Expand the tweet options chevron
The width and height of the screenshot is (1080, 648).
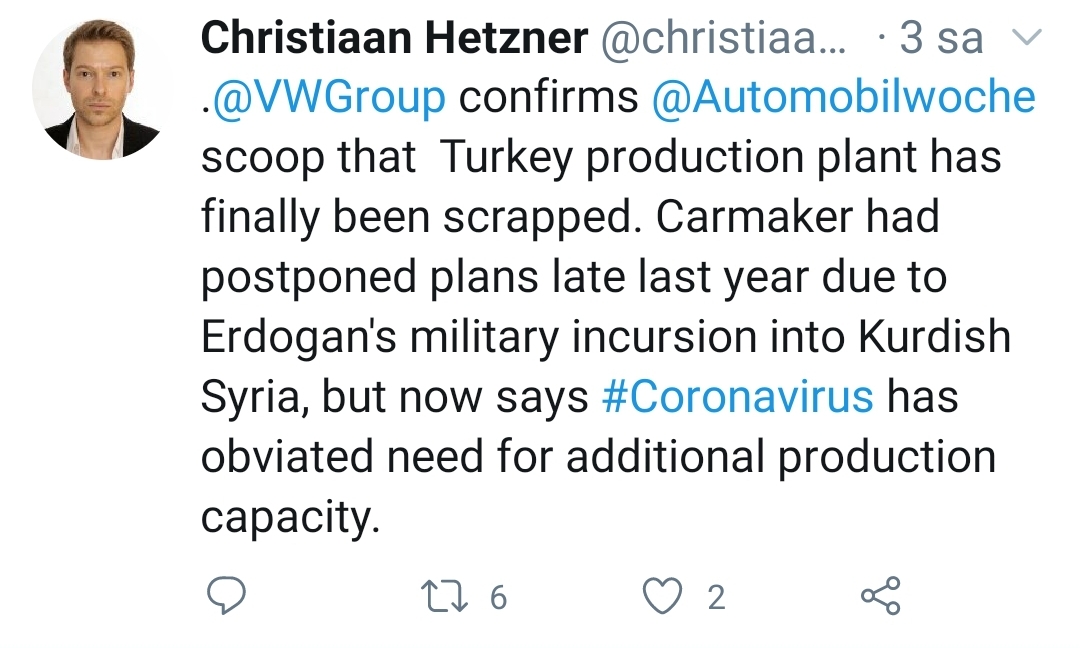pyautogui.click(x=1026, y=39)
